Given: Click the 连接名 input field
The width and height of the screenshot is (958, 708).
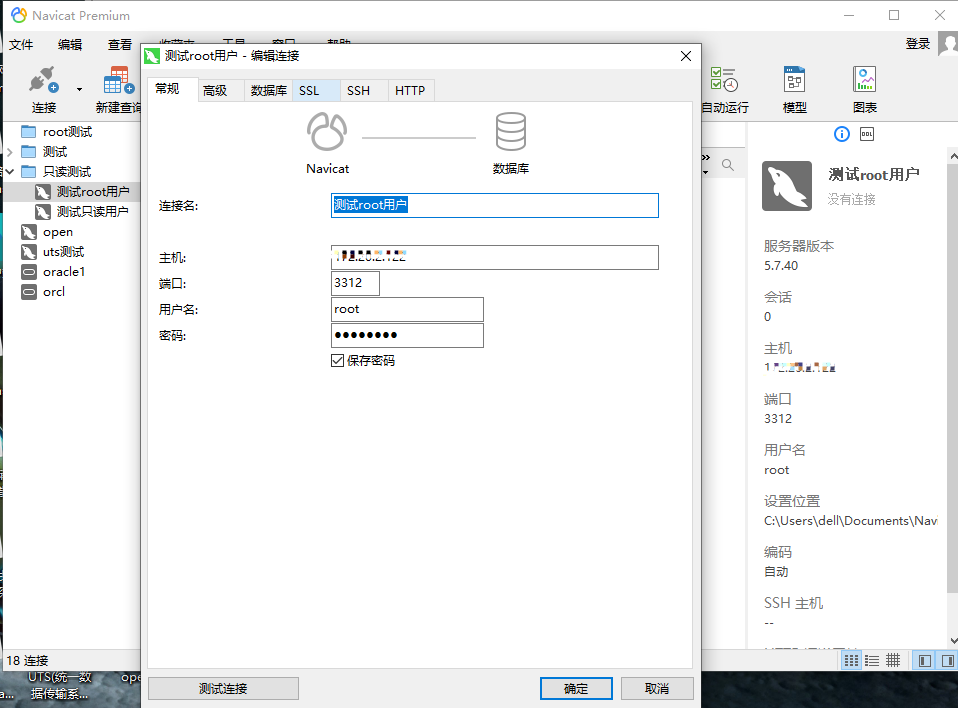Looking at the screenshot, I should (495, 205).
